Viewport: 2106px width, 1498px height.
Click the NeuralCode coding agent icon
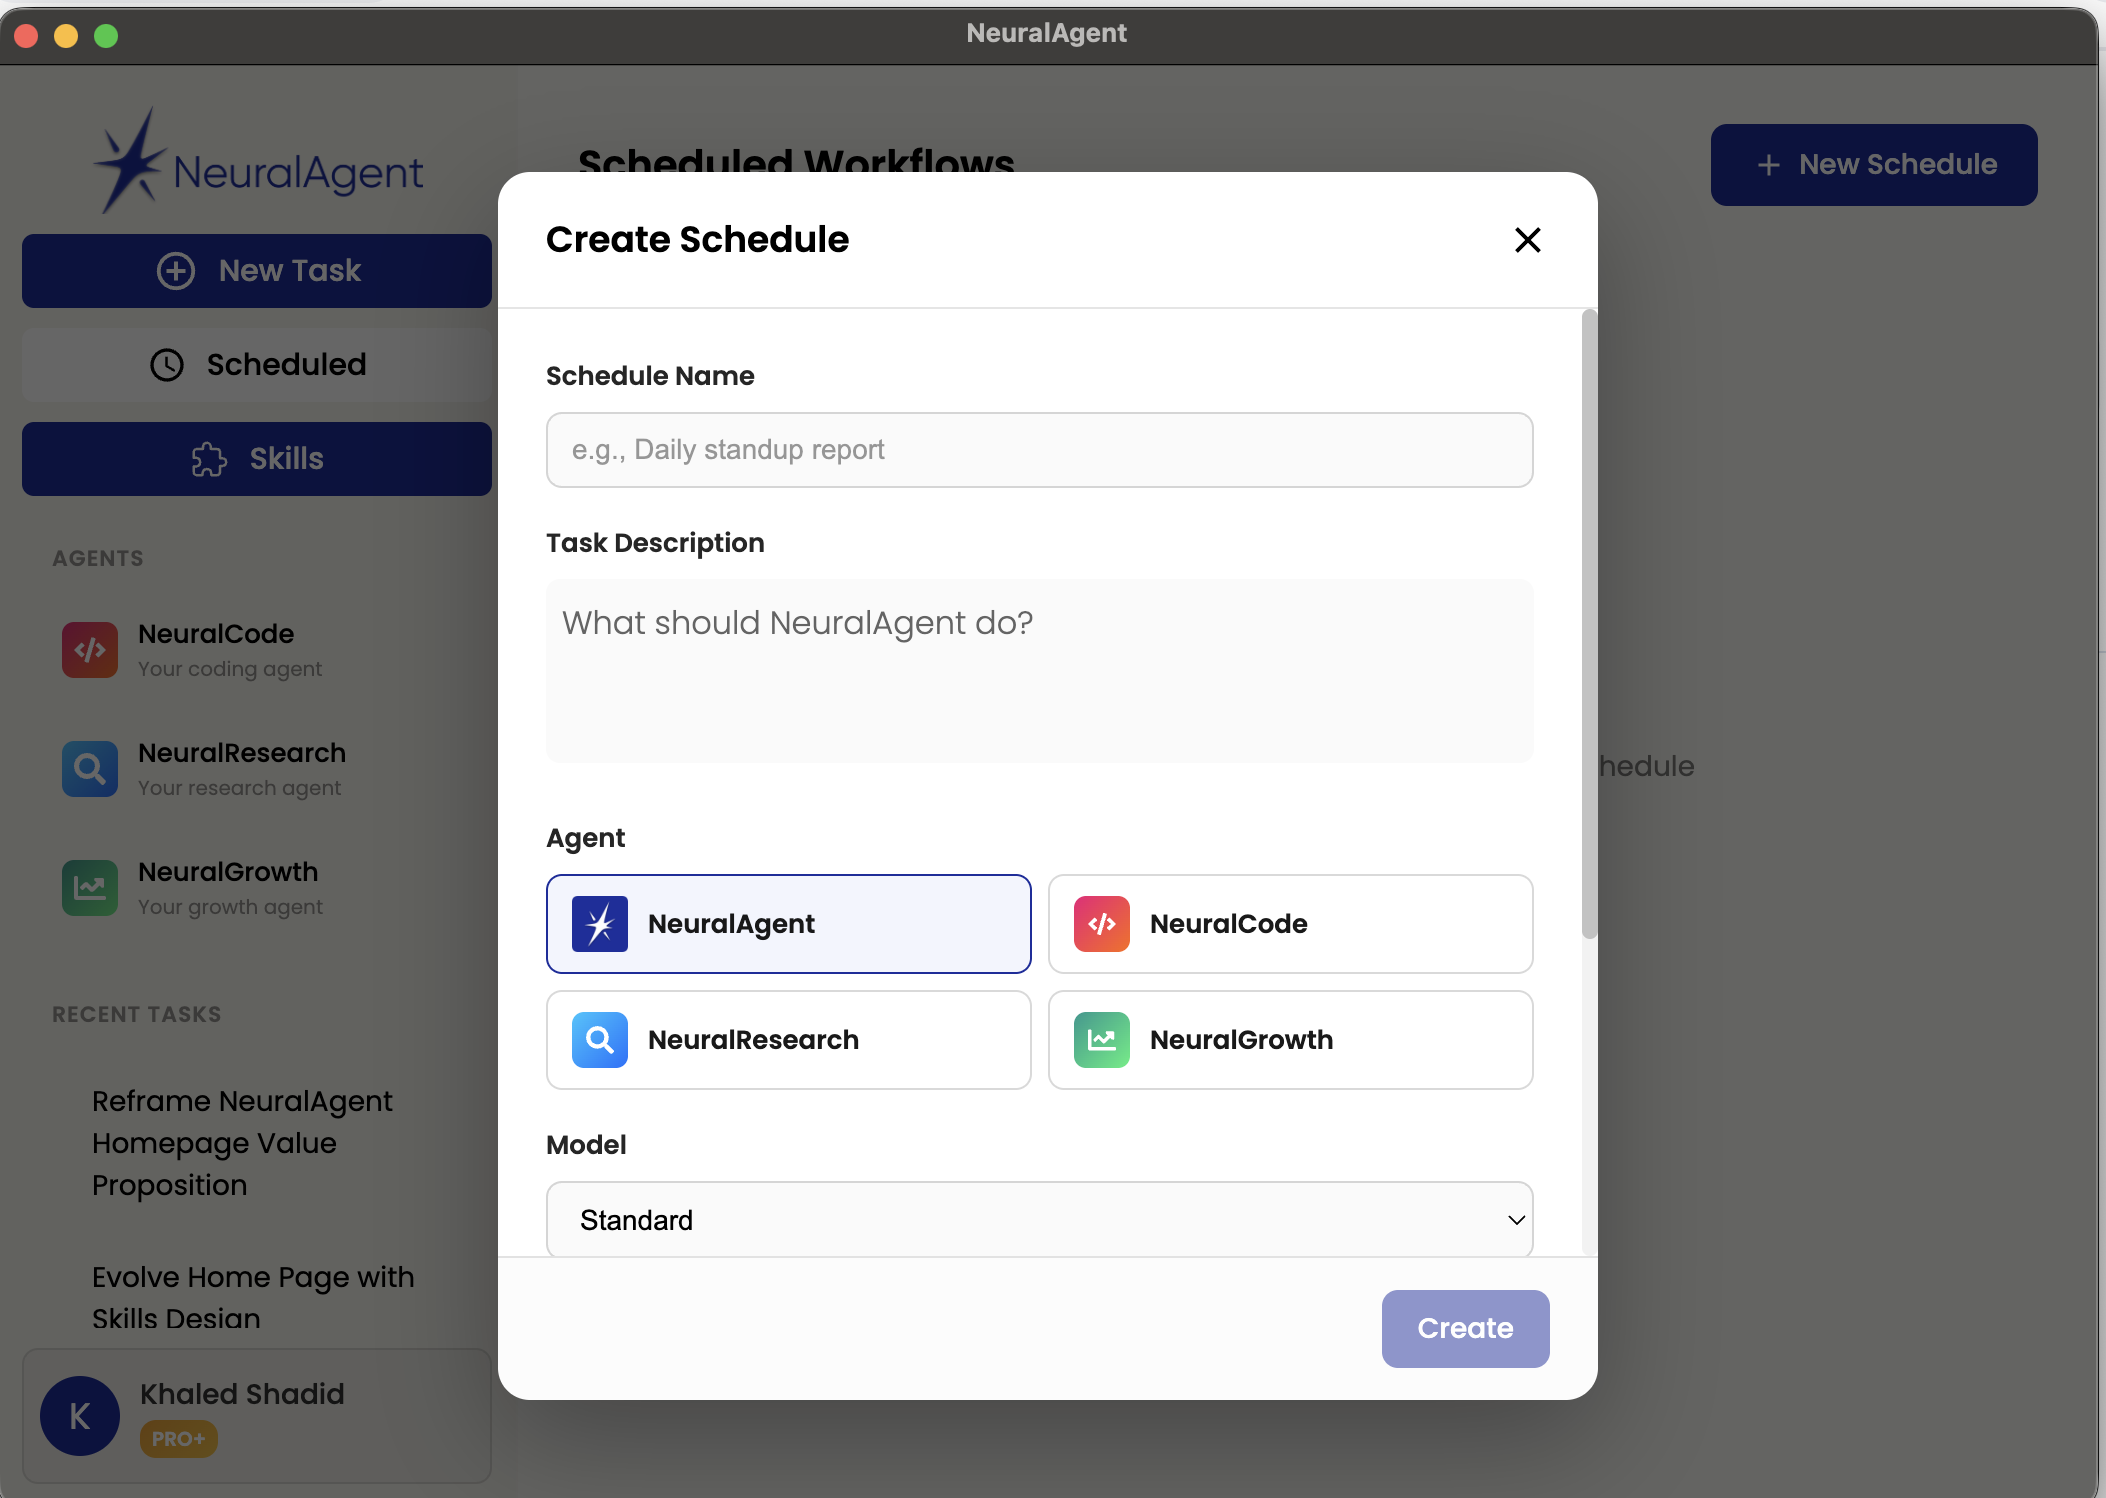[89, 650]
